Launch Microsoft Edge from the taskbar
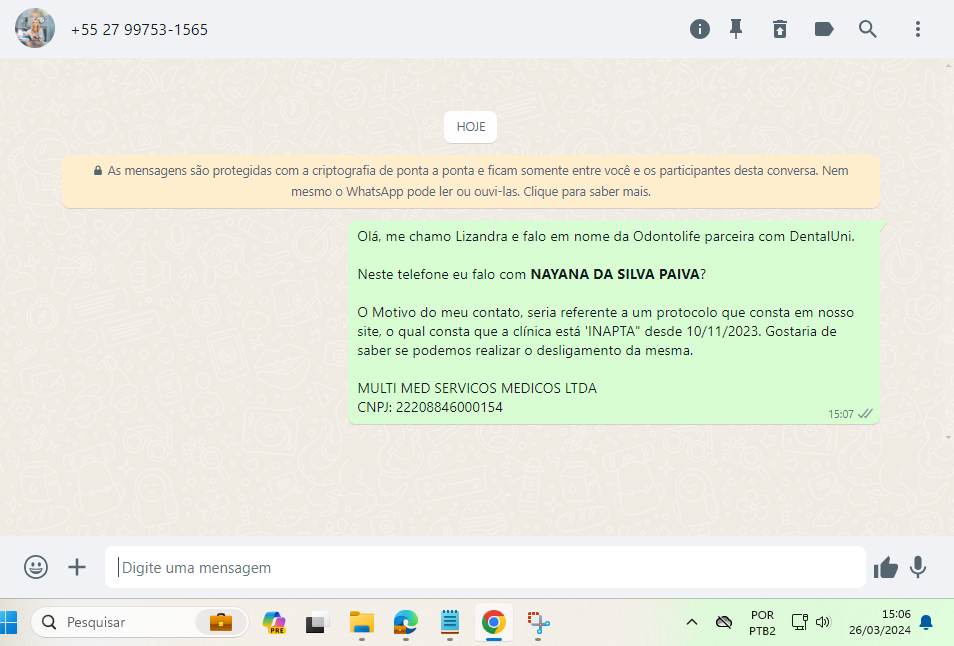 coord(405,622)
